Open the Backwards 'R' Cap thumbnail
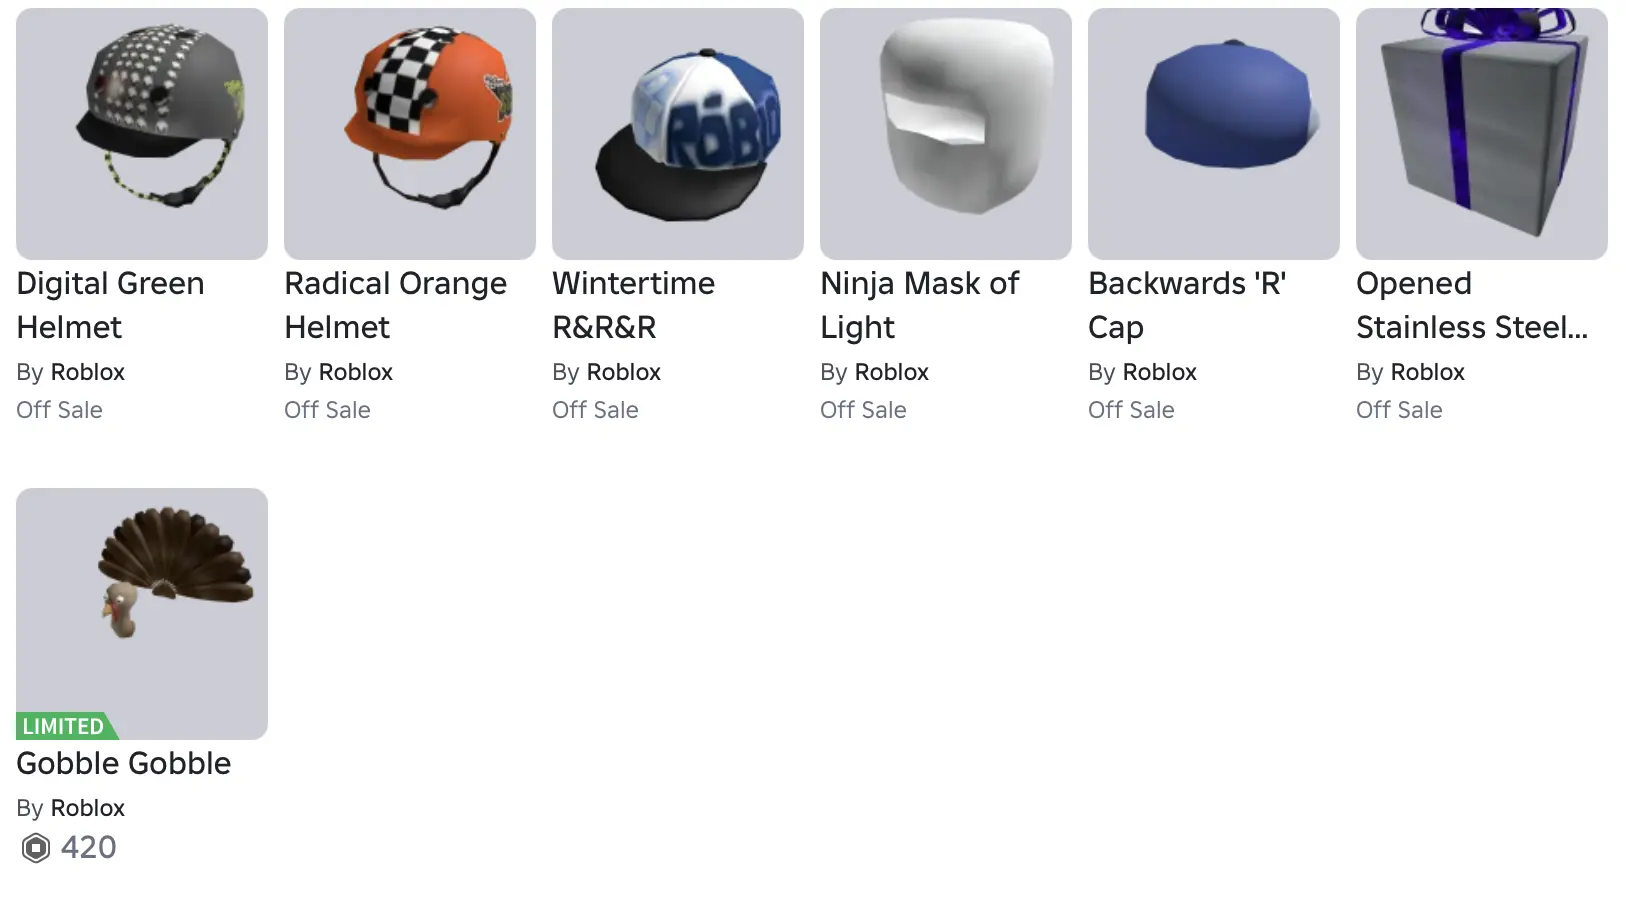Image resolution: width=1626 pixels, height=904 pixels. (1214, 134)
